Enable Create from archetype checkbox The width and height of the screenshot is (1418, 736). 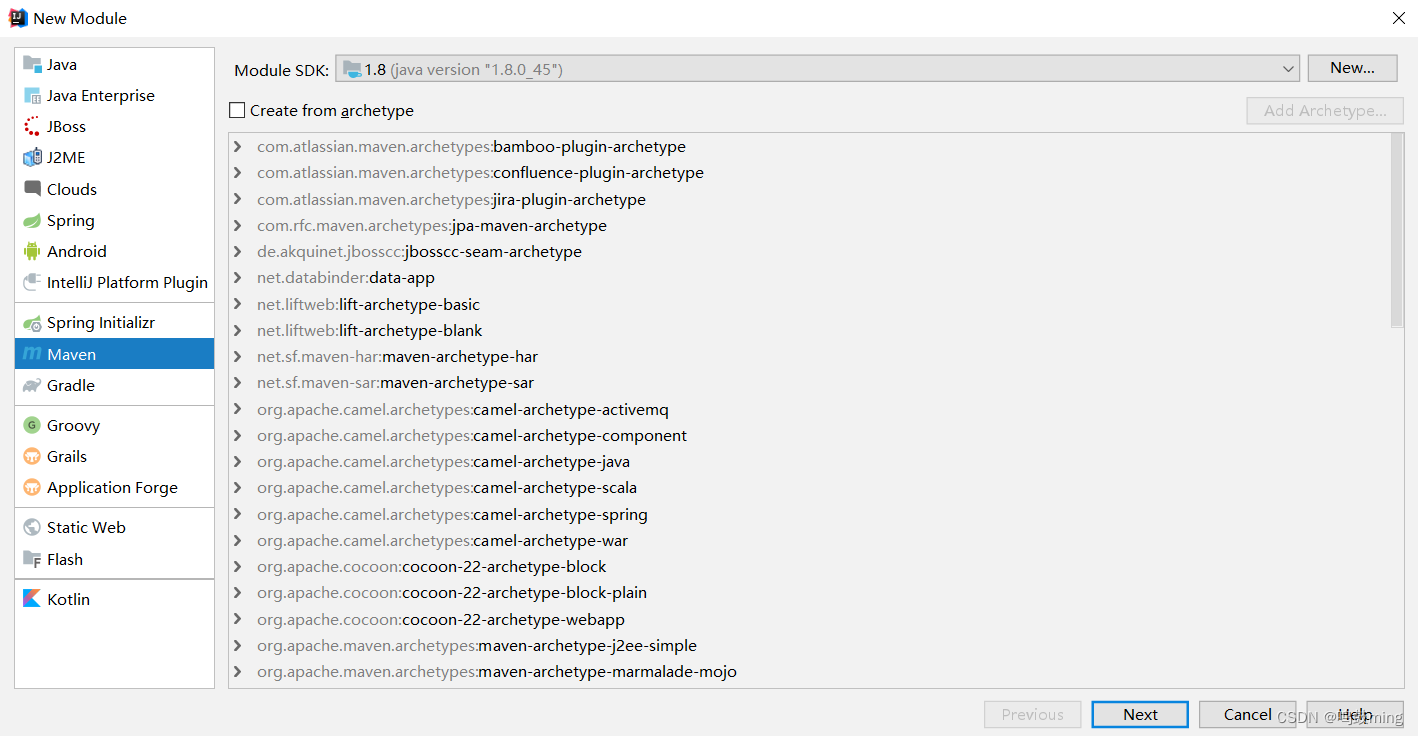tap(237, 111)
